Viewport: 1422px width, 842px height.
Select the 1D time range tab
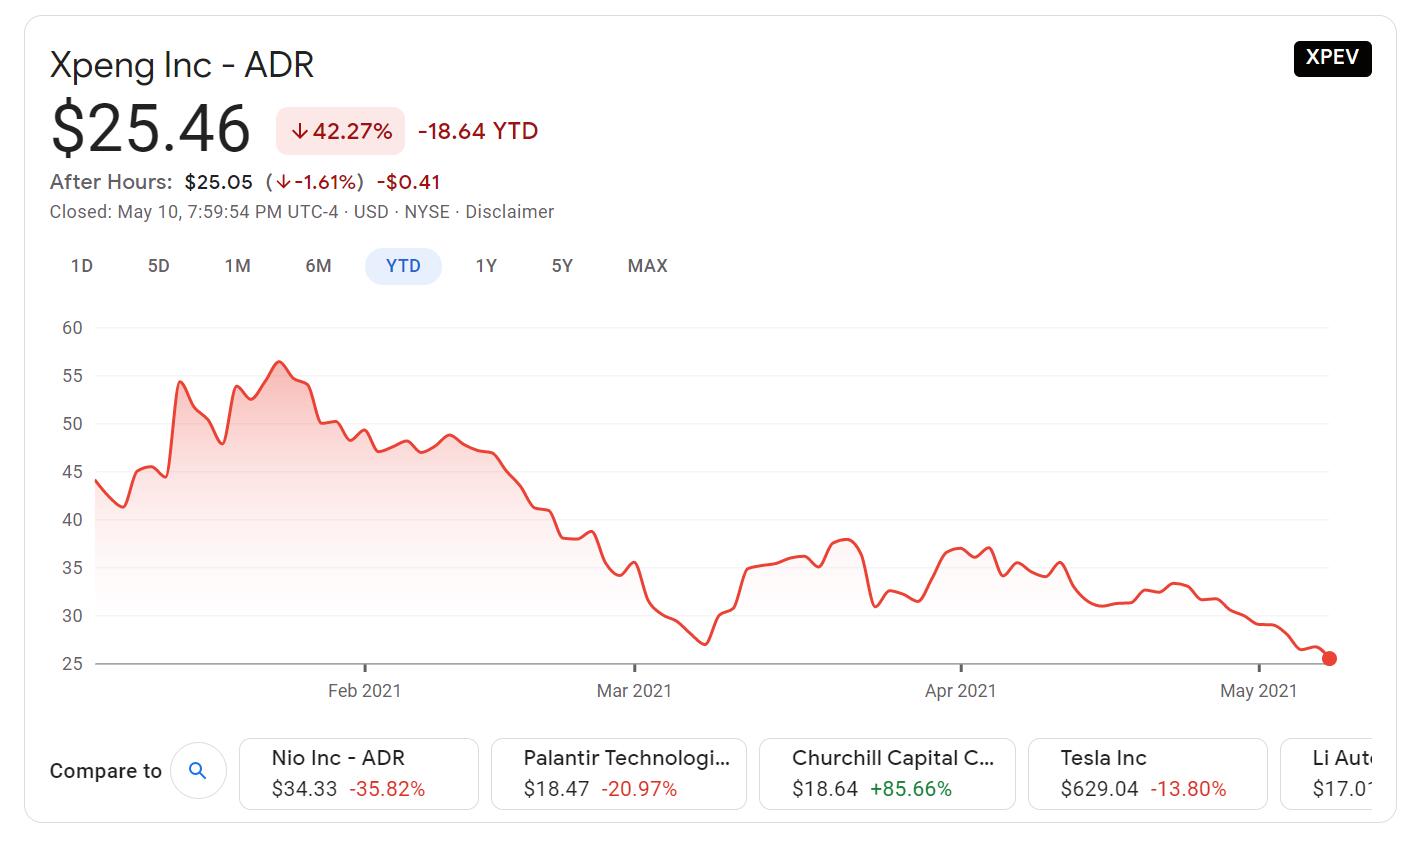click(82, 266)
